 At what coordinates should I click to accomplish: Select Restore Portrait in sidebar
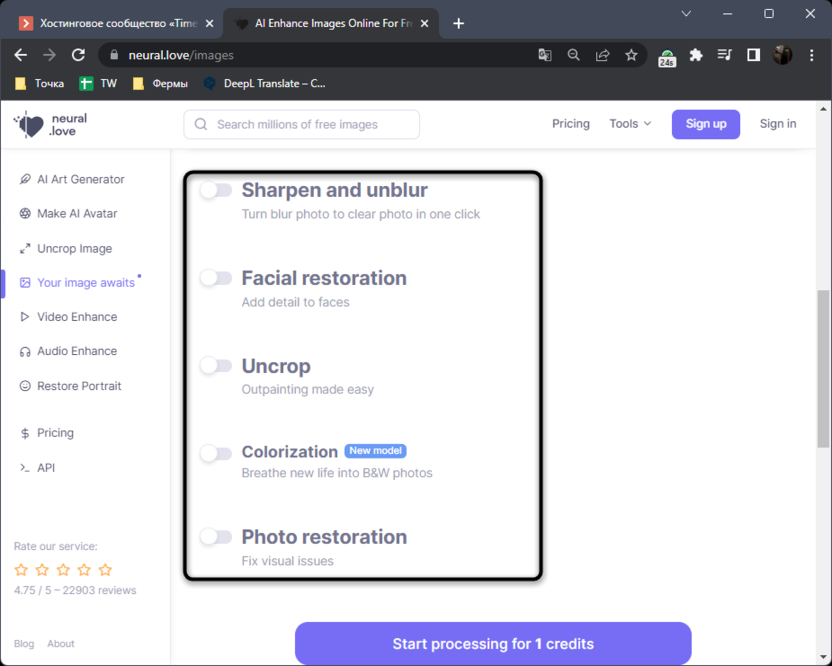pyautogui.click(x=79, y=386)
